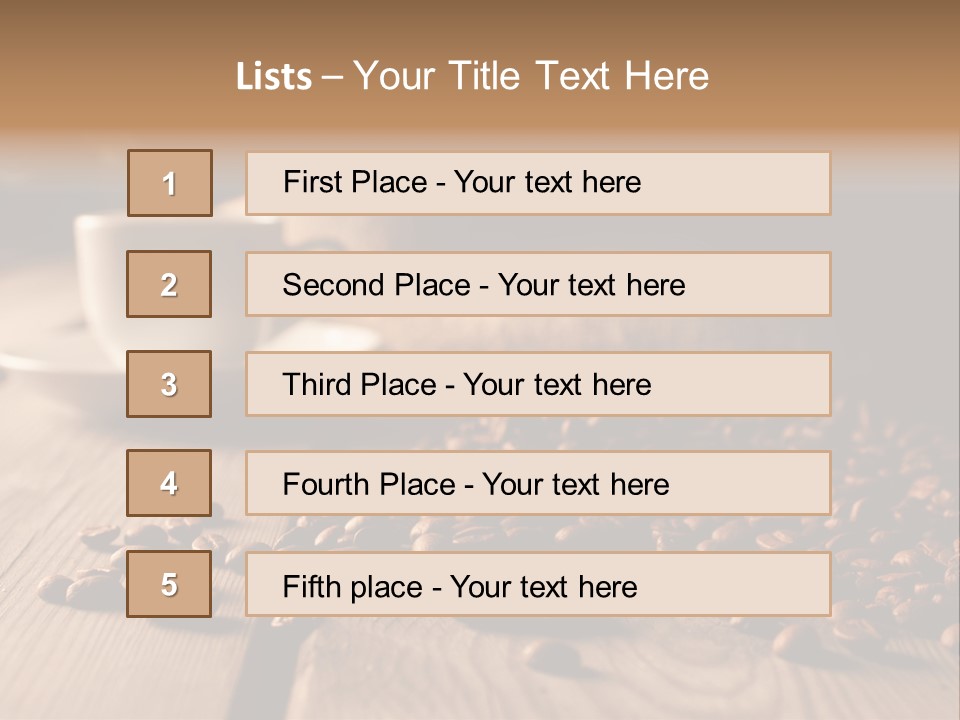Select the "Your Title Text Here" title text
The image size is (960, 720).
pos(531,76)
